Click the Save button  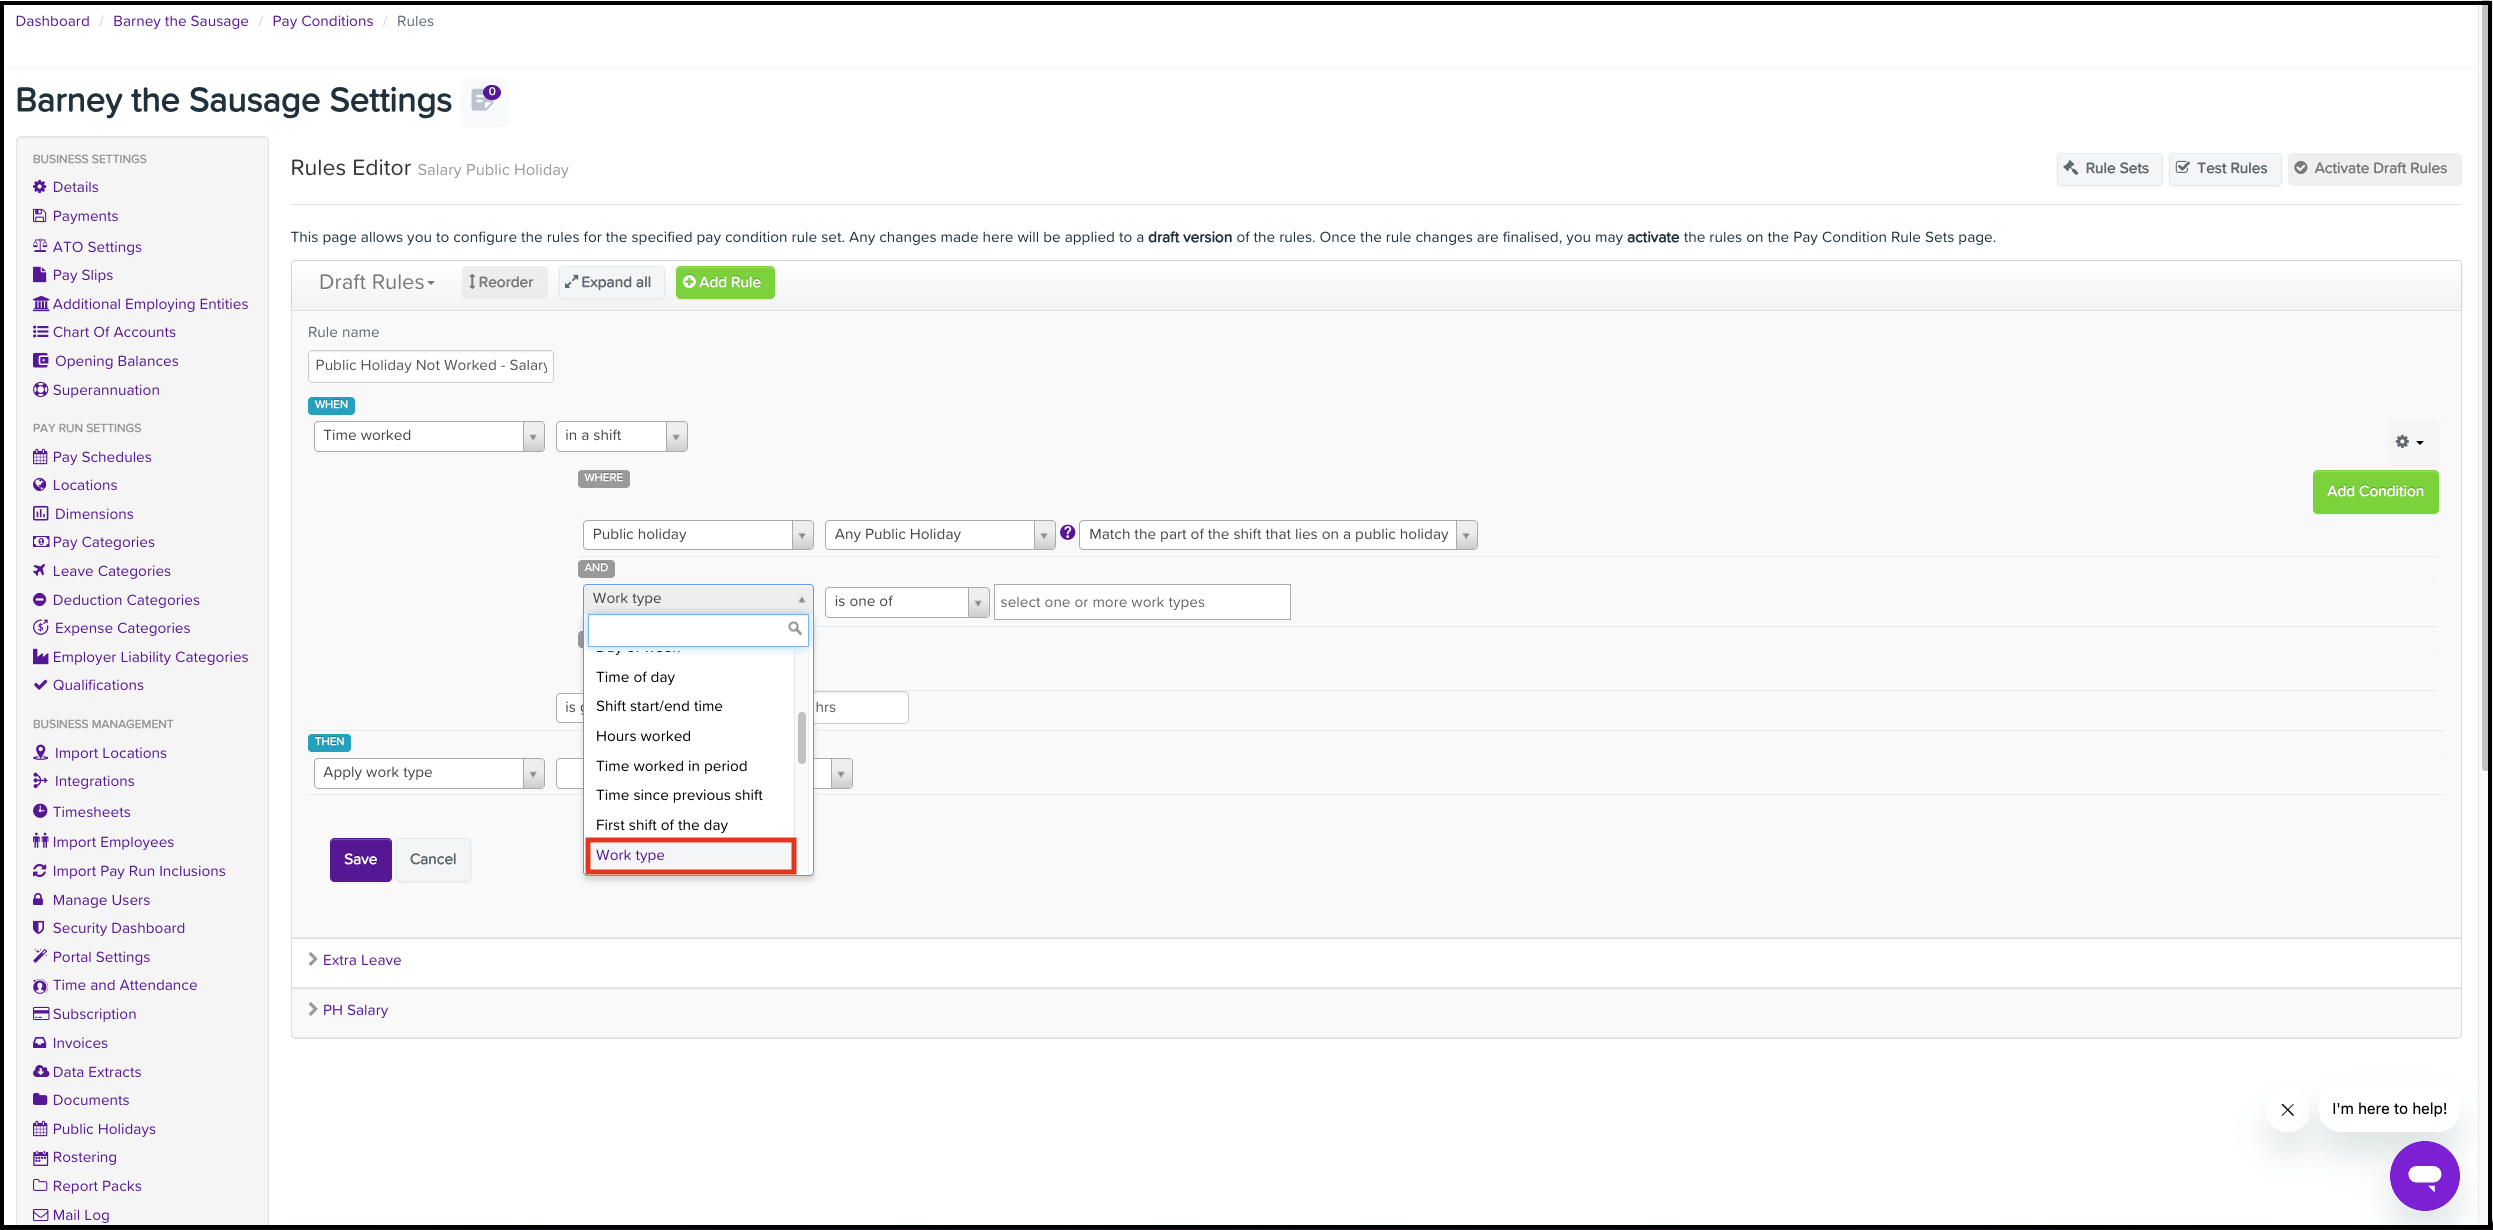tap(360, 859)
